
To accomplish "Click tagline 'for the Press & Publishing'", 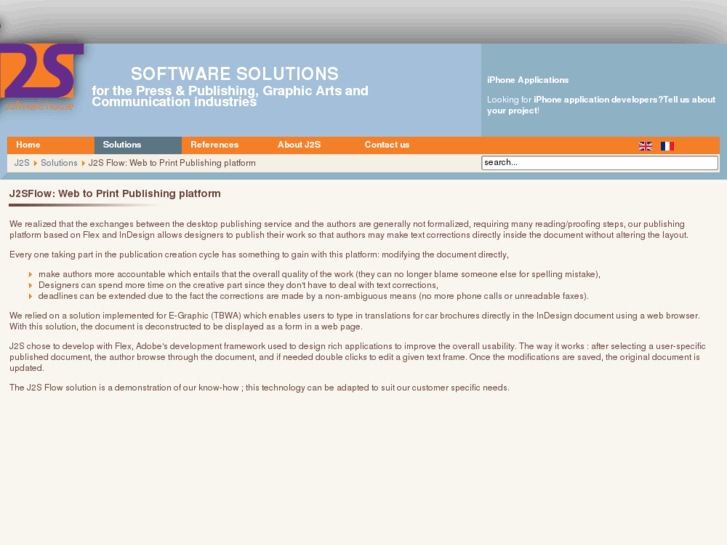I will tap(230, 96).
